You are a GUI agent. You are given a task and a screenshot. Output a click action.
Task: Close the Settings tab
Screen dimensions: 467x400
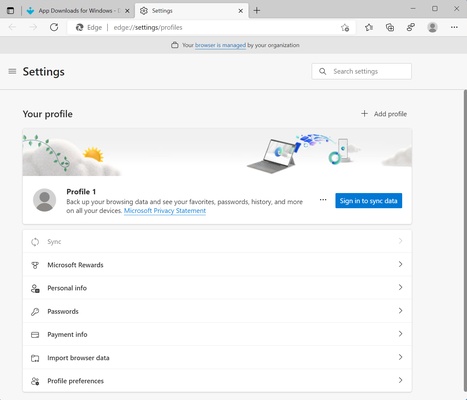coord(241,11)
